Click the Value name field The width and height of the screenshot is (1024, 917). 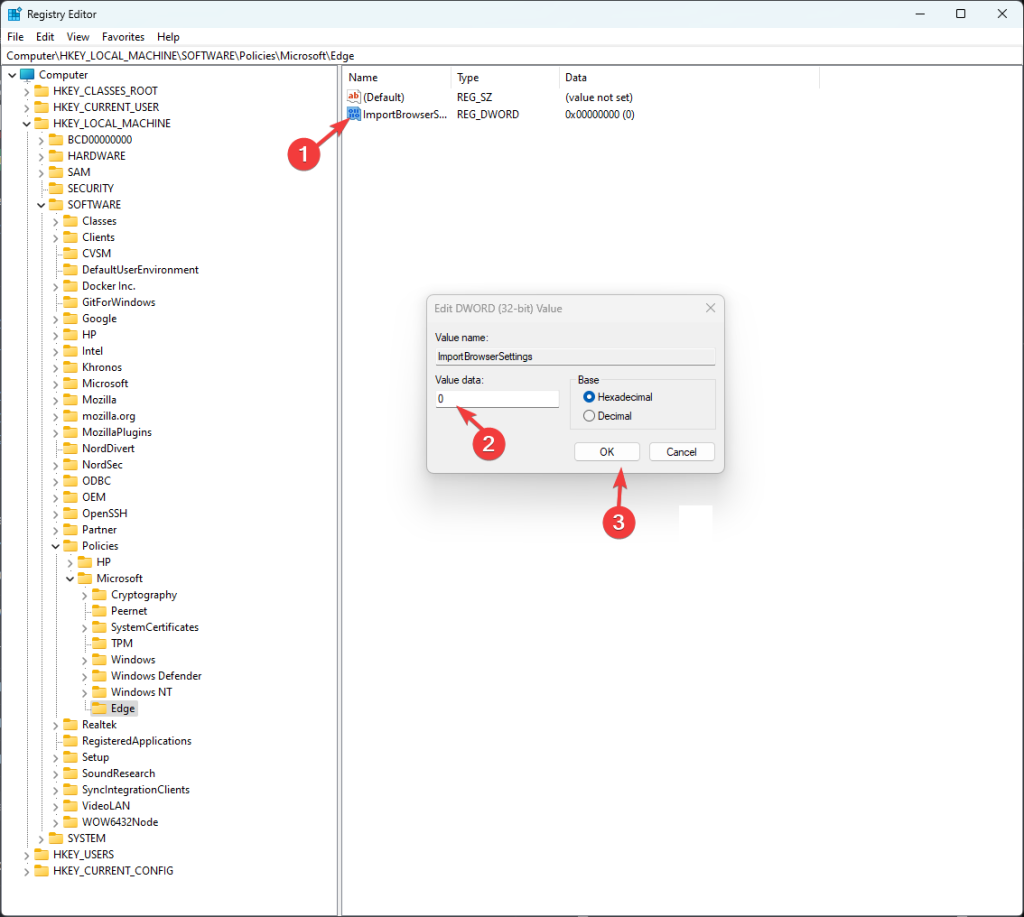[575, 357]
